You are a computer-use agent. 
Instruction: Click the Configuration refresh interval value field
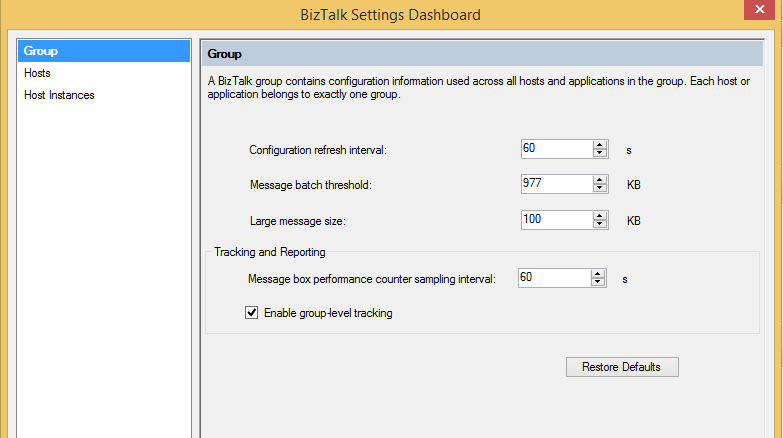[x=557, y=149]
